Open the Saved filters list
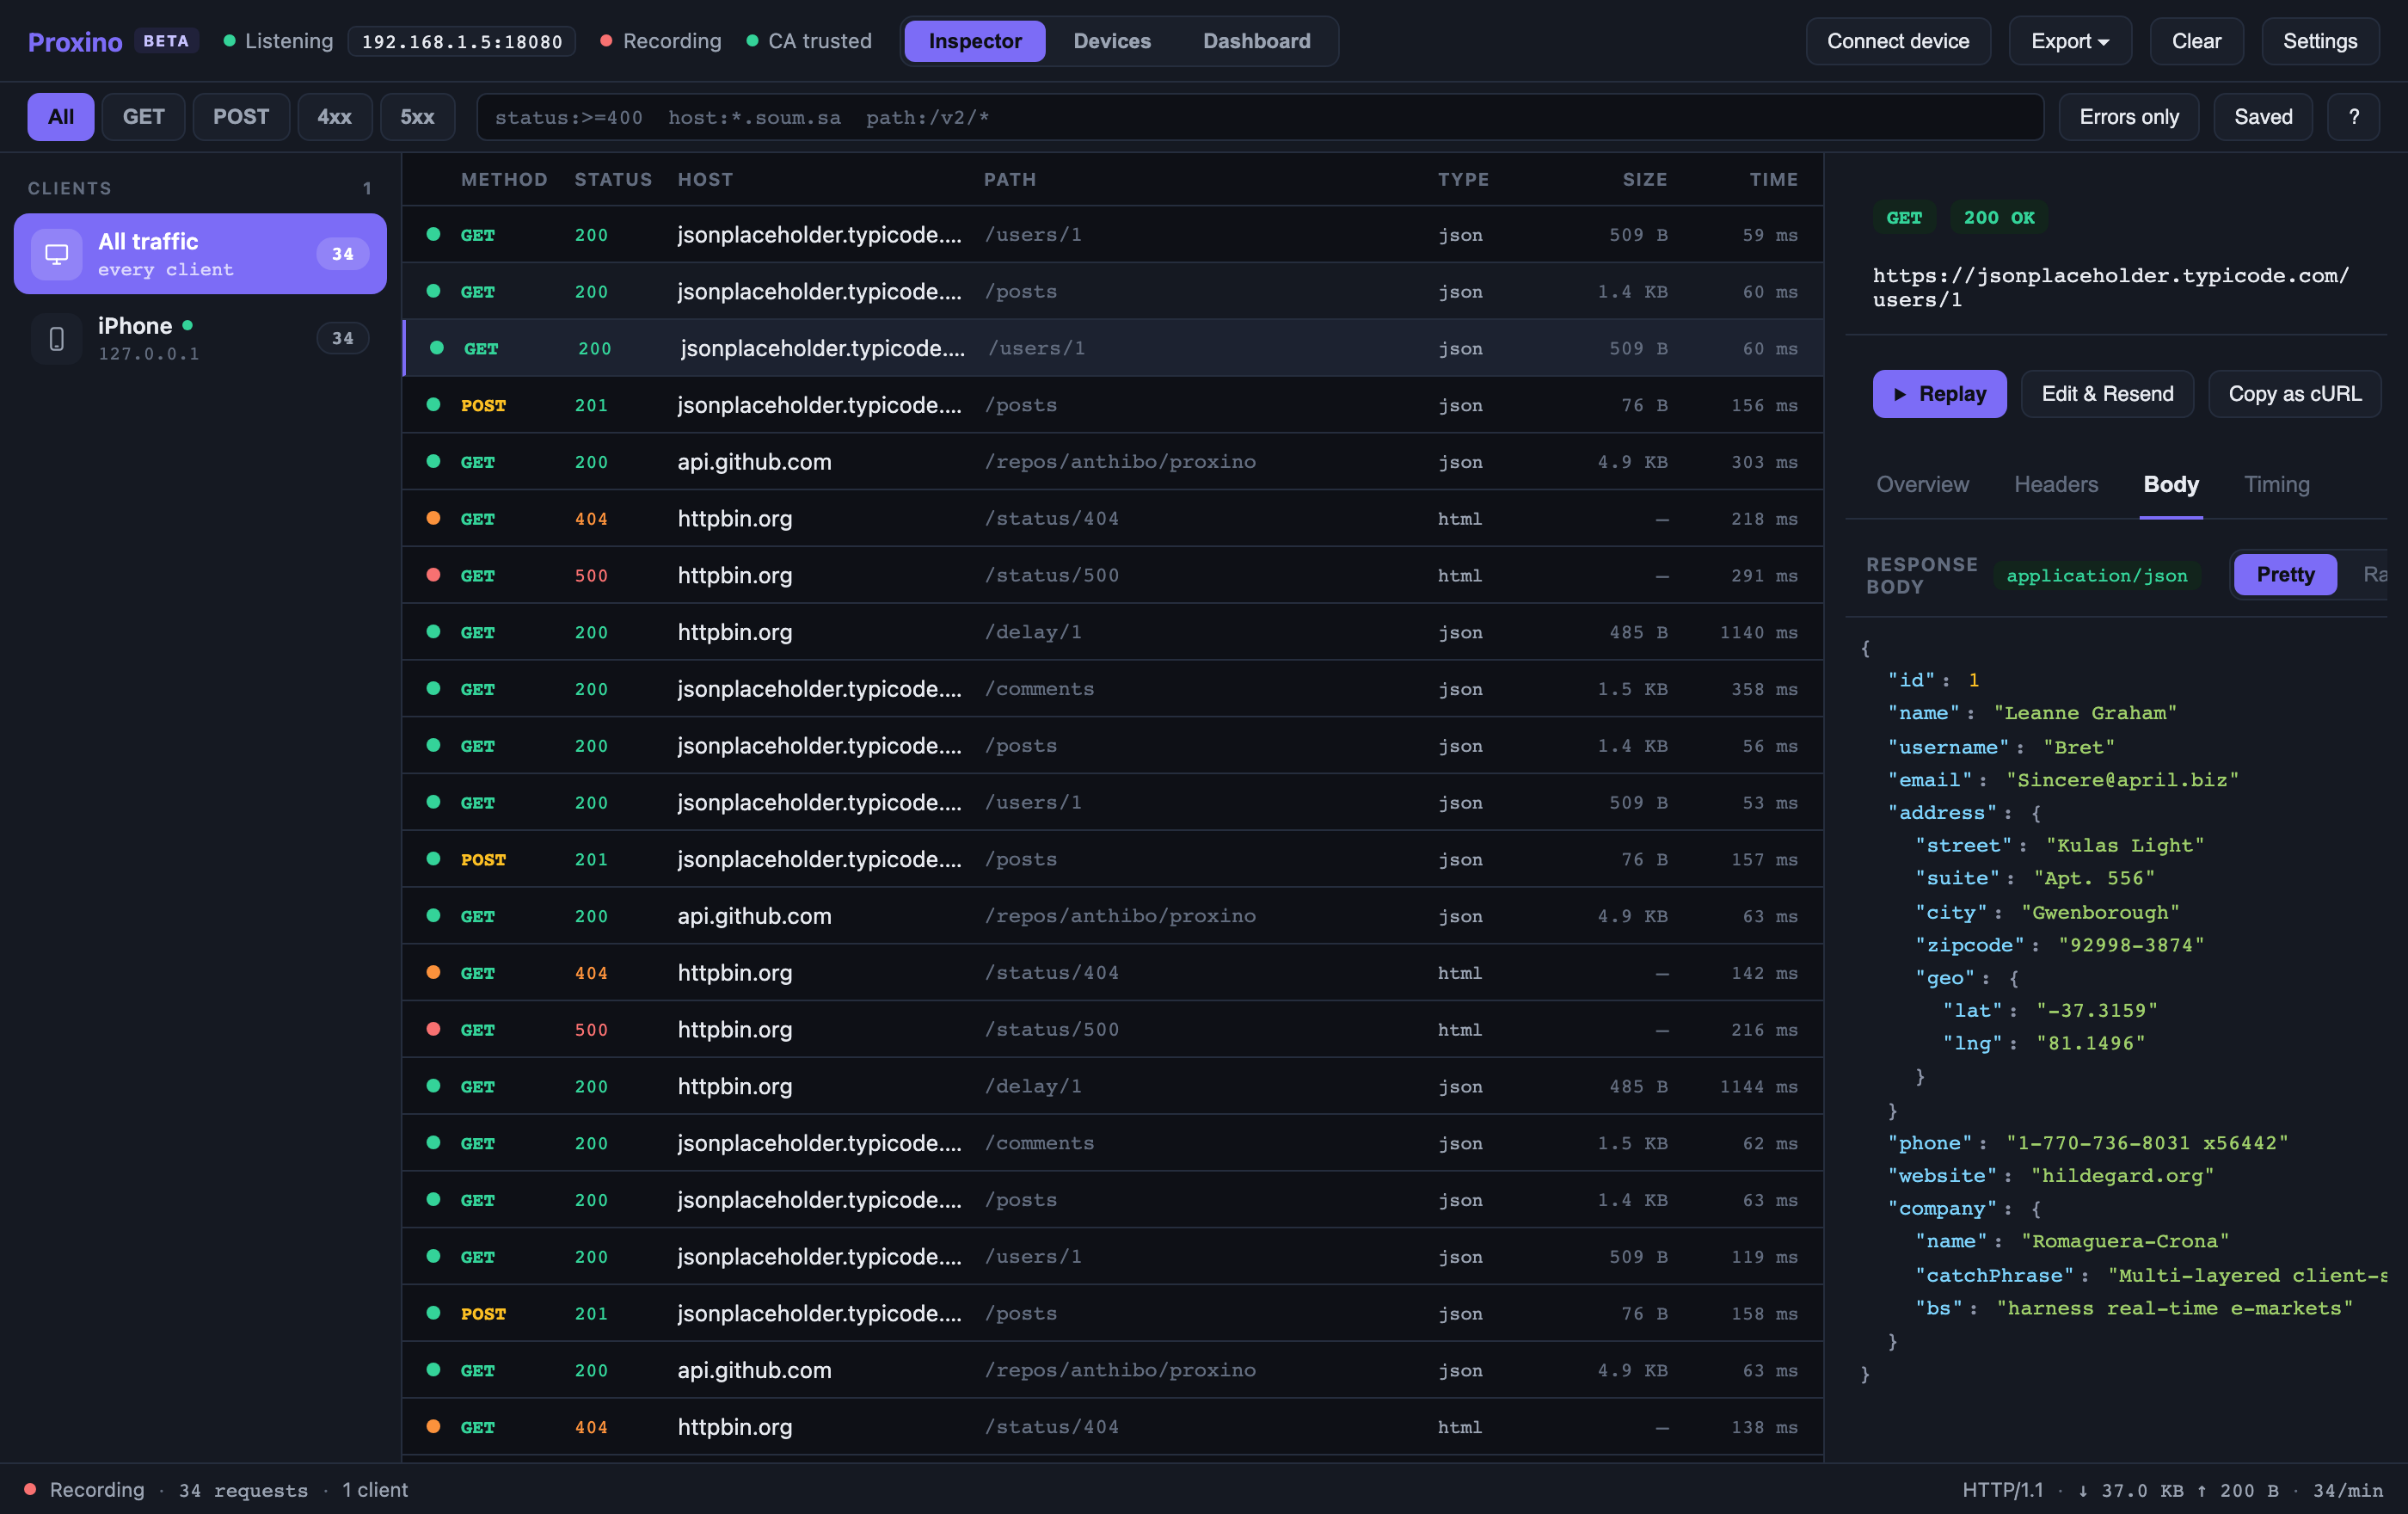This screenshot has height=1514, width=2408. [2263, 117]
